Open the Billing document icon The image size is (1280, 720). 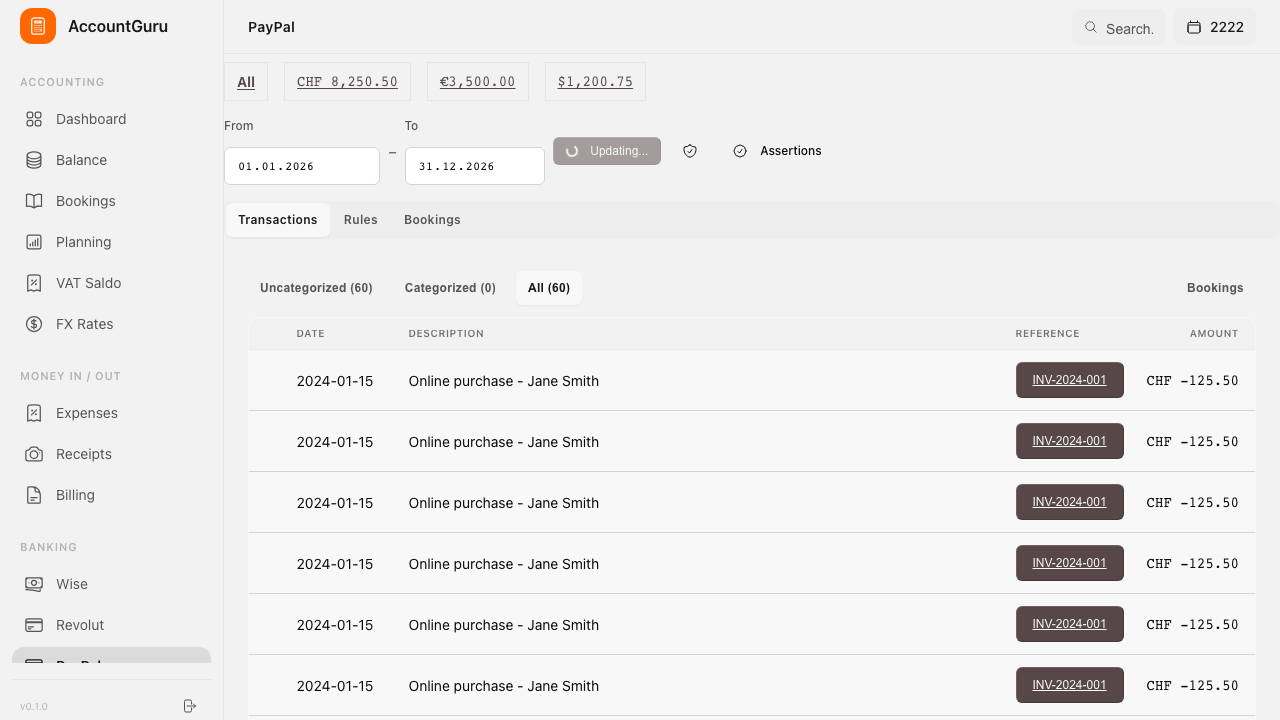[x=34, y=495]
